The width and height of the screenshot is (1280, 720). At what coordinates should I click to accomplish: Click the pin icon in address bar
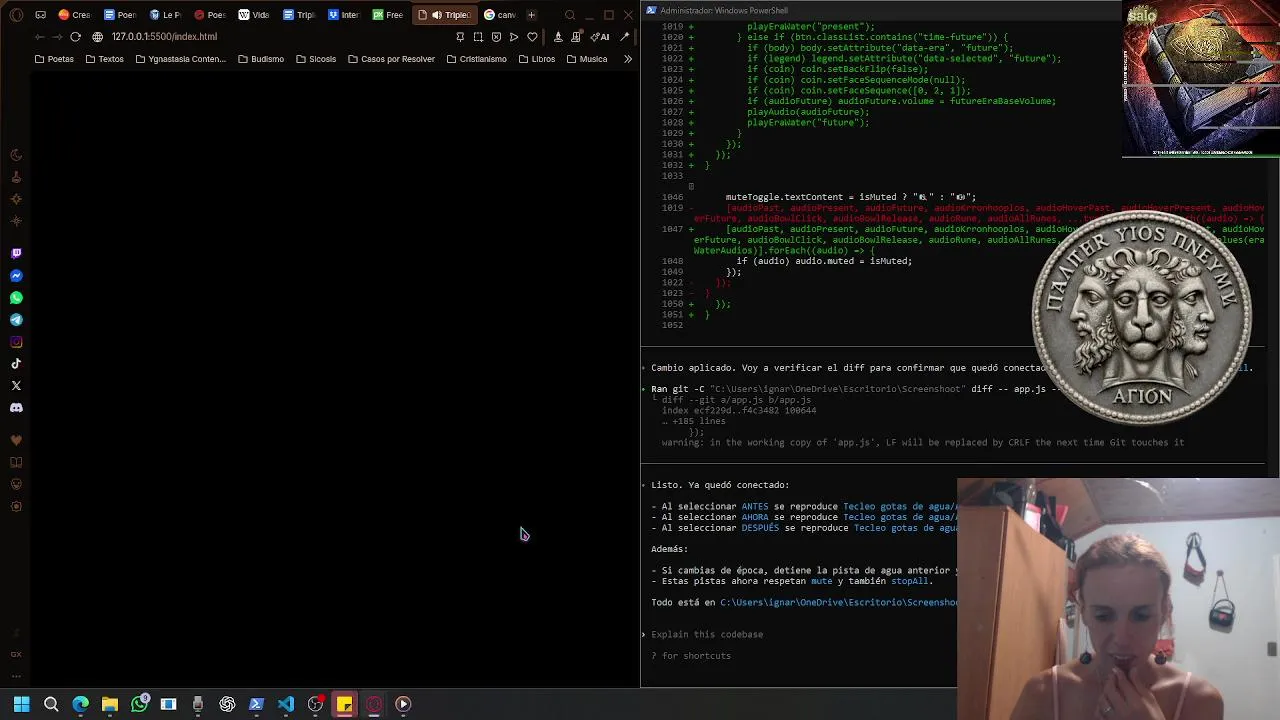[x=460, y=37]
